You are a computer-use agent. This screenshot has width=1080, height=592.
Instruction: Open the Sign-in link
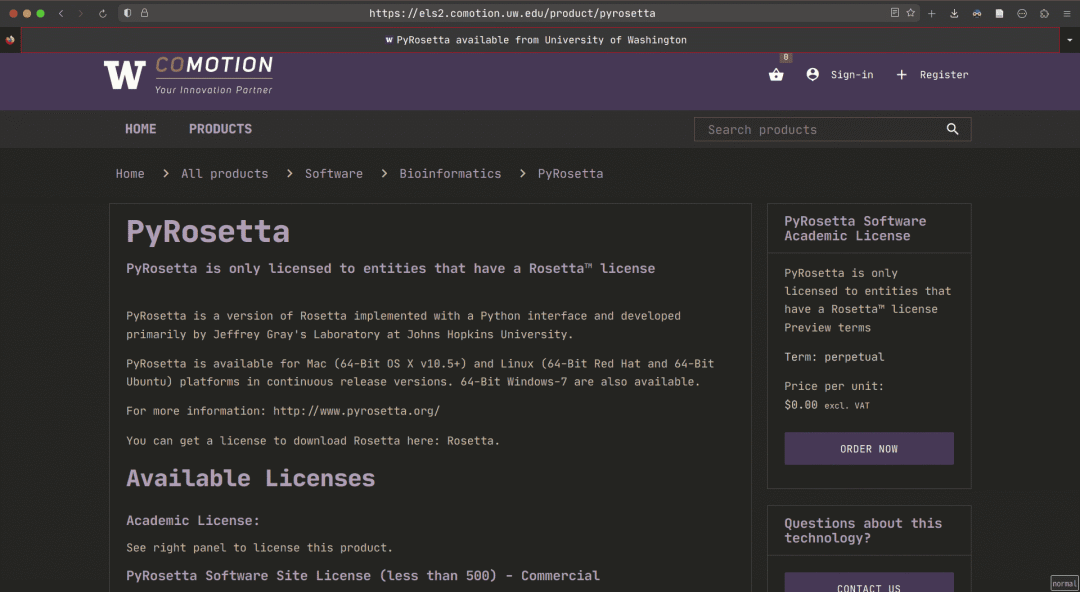point(852,75)
